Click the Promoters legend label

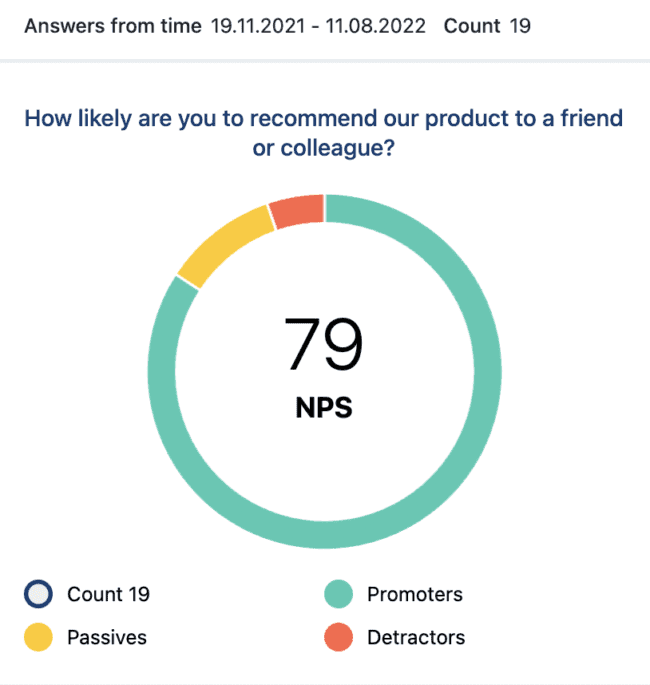(x=415, y=594)
